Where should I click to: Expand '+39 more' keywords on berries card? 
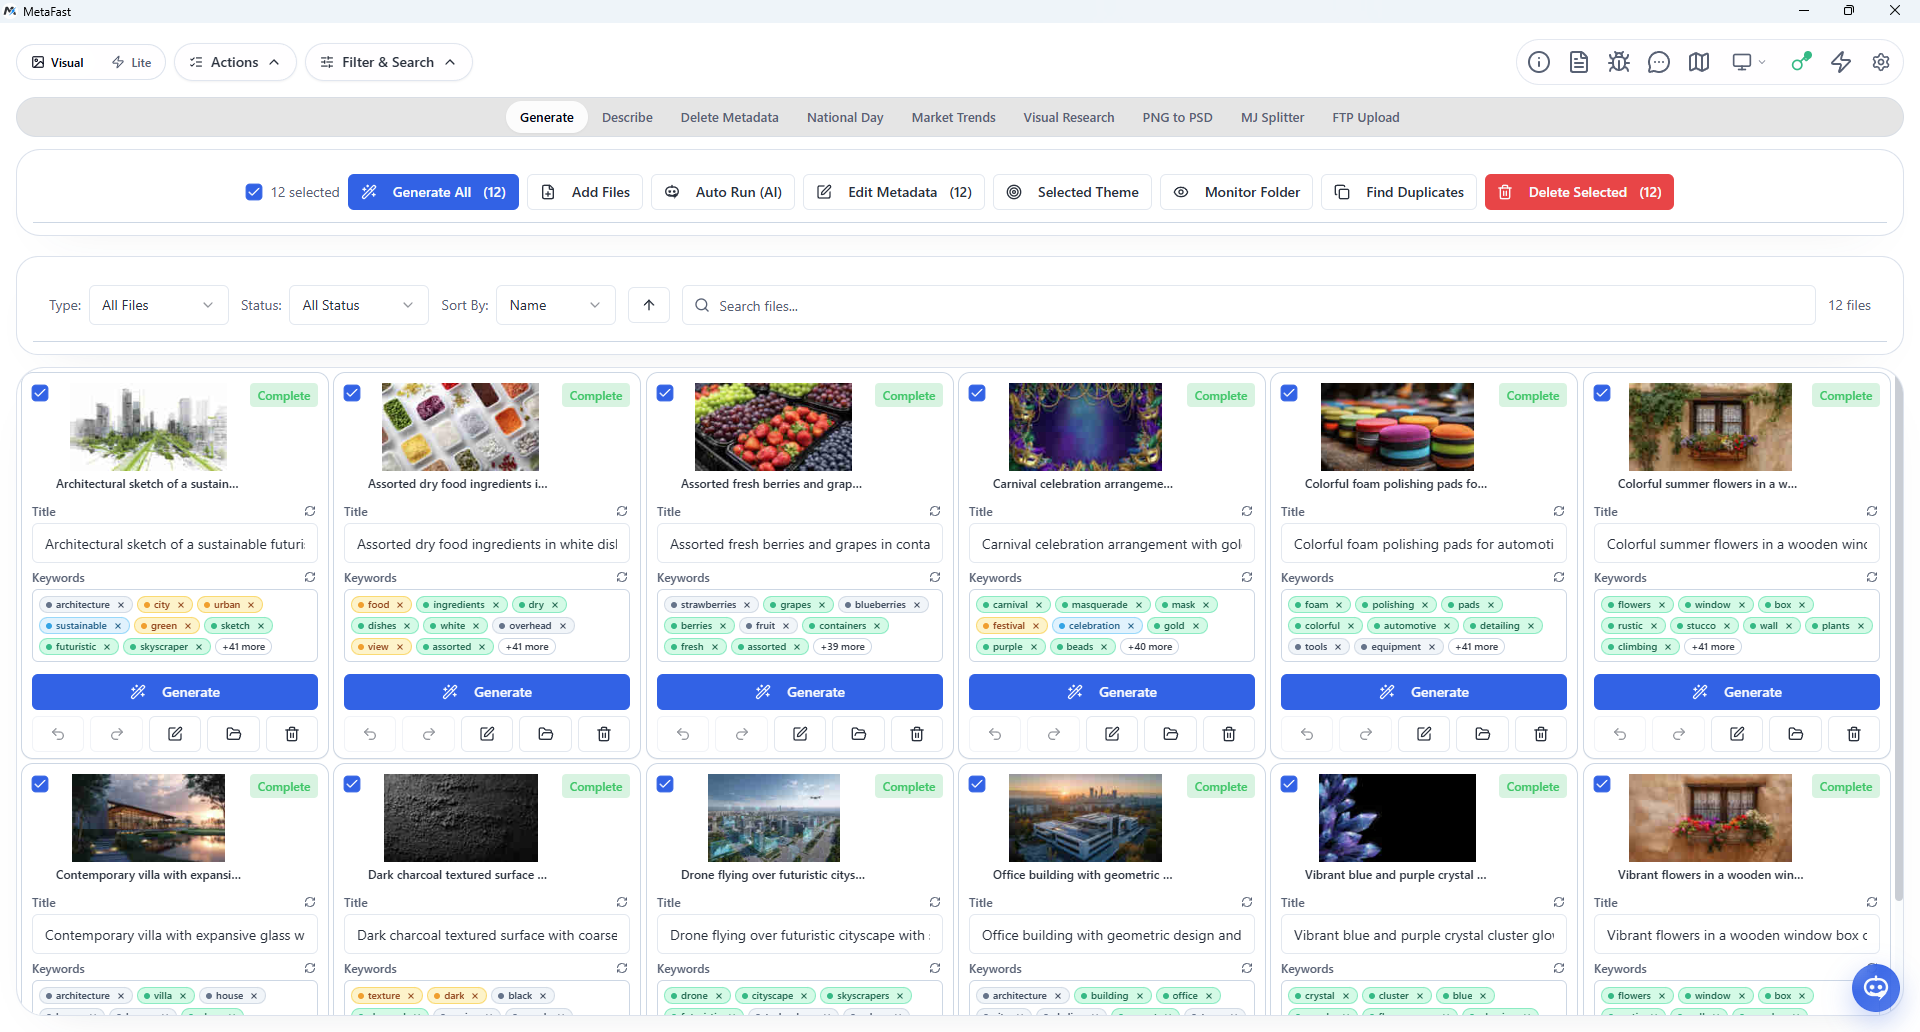(843, 647)
